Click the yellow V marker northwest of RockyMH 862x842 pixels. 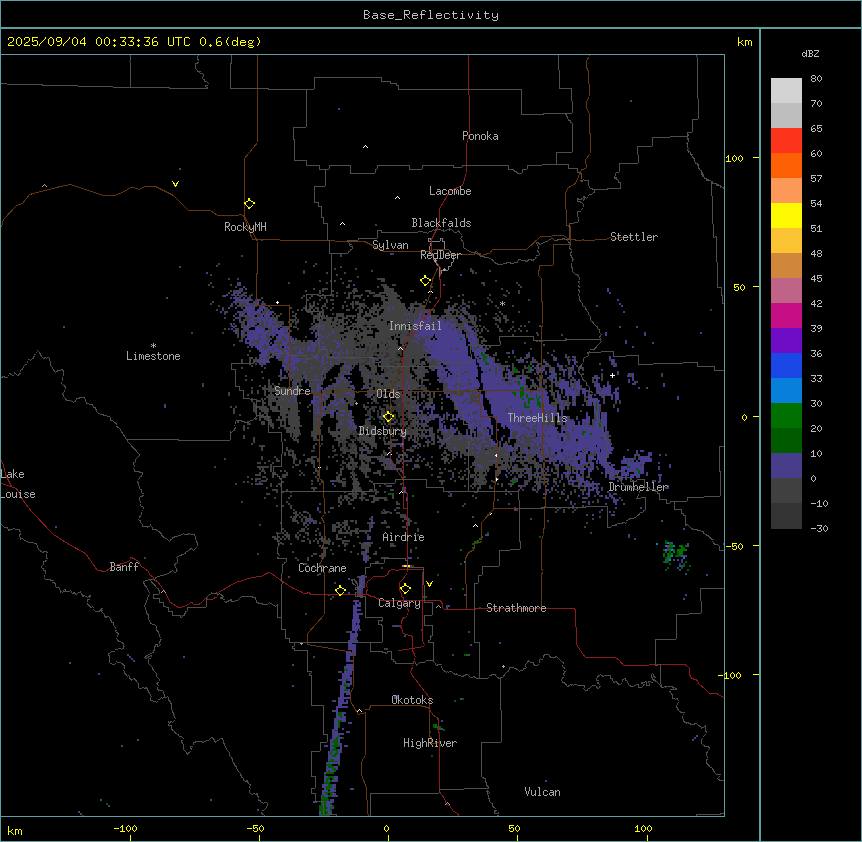click(x=175, y=184)
